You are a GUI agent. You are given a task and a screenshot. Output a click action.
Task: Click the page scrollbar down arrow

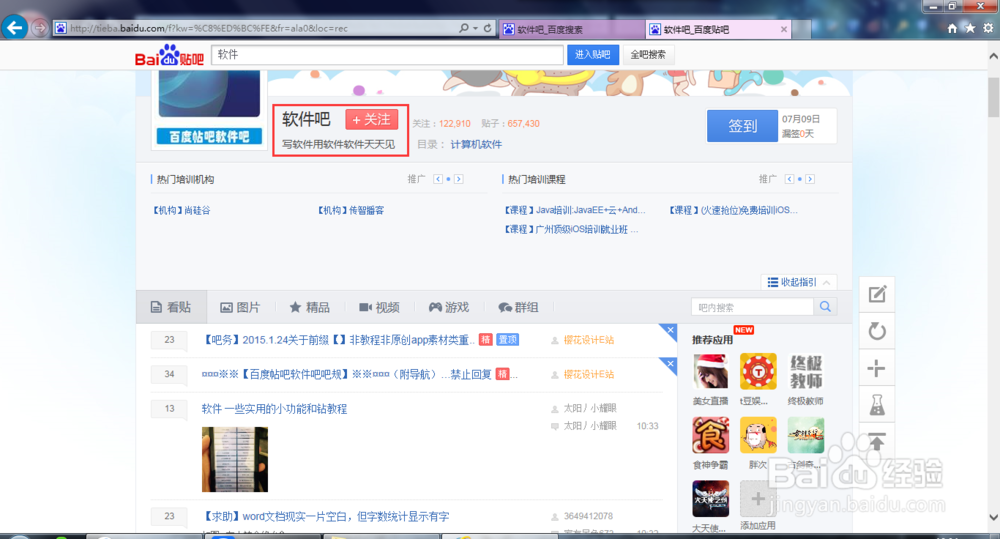[993, 517]
